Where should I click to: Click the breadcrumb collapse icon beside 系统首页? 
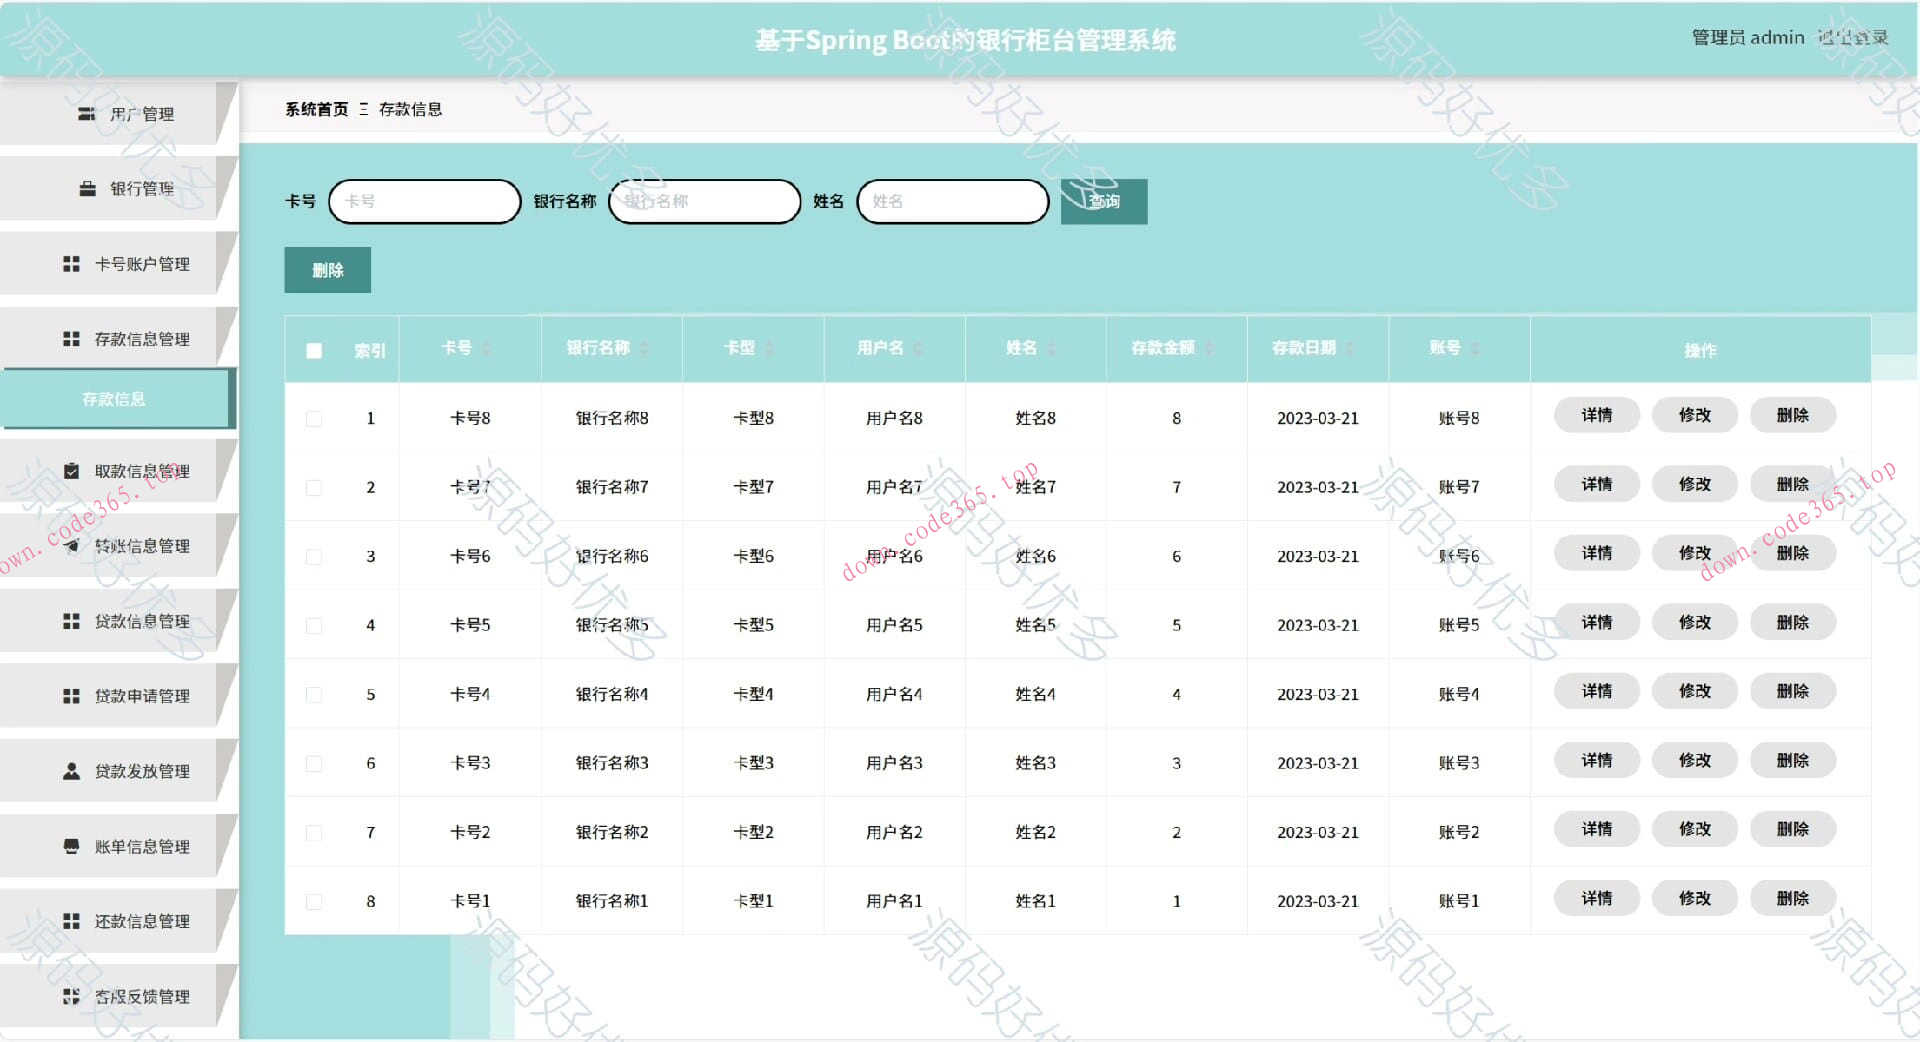point(364,109)
